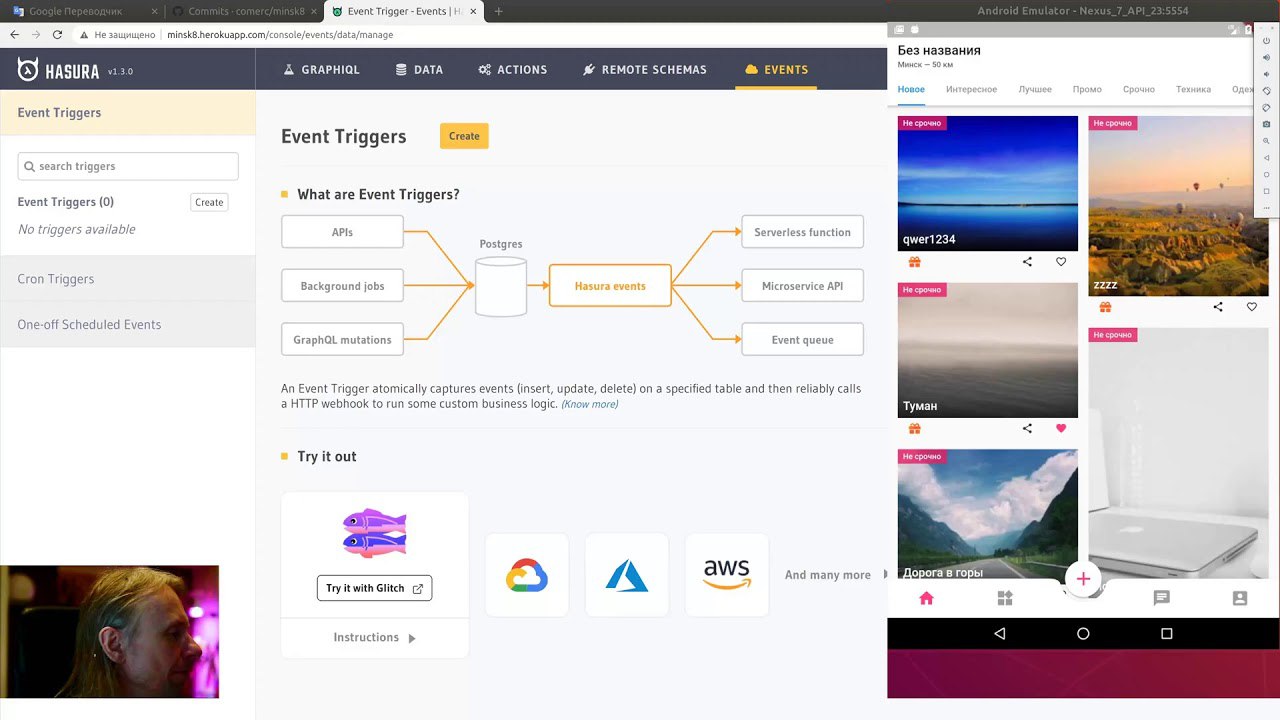The image size is (1280, 720).
Task: Tap the chat icon in bottom navigation
Action: tap(1161, 598)
